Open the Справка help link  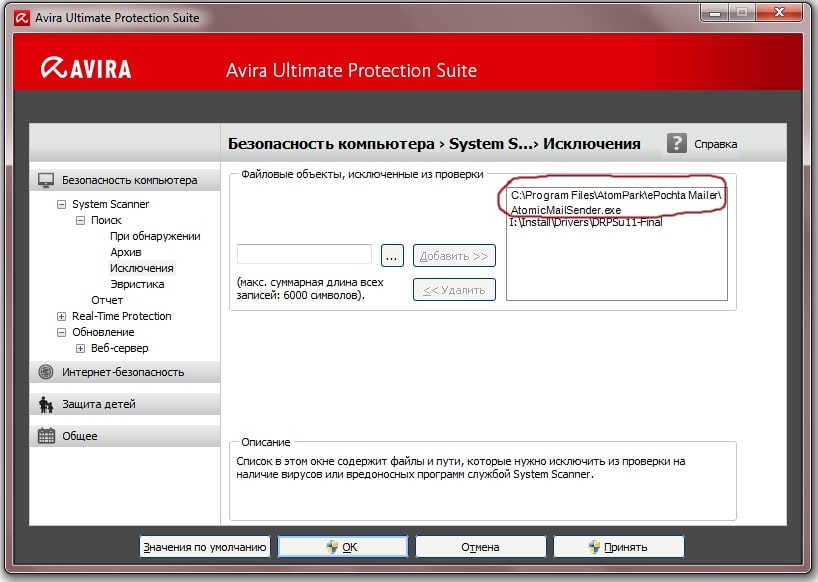pos(715,144)
